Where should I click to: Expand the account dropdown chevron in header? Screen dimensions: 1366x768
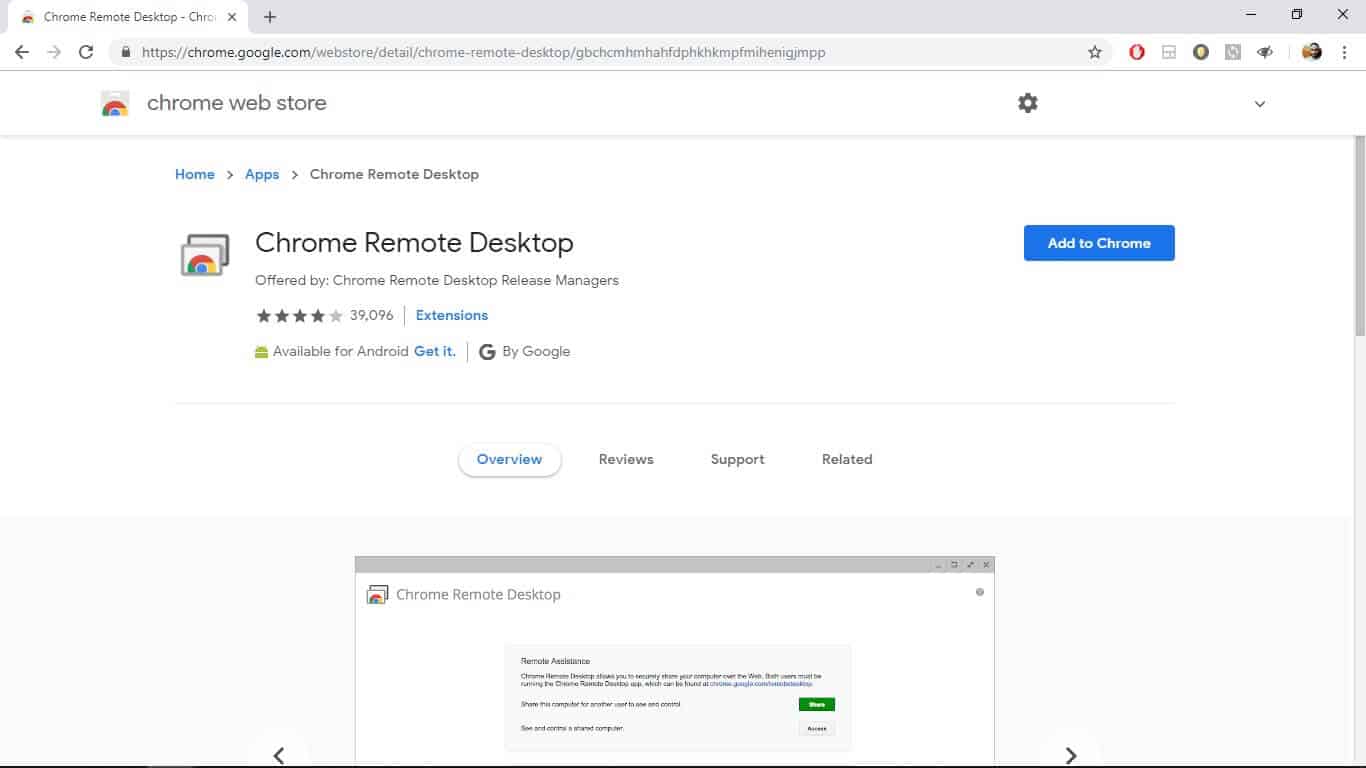point(1260,104)
